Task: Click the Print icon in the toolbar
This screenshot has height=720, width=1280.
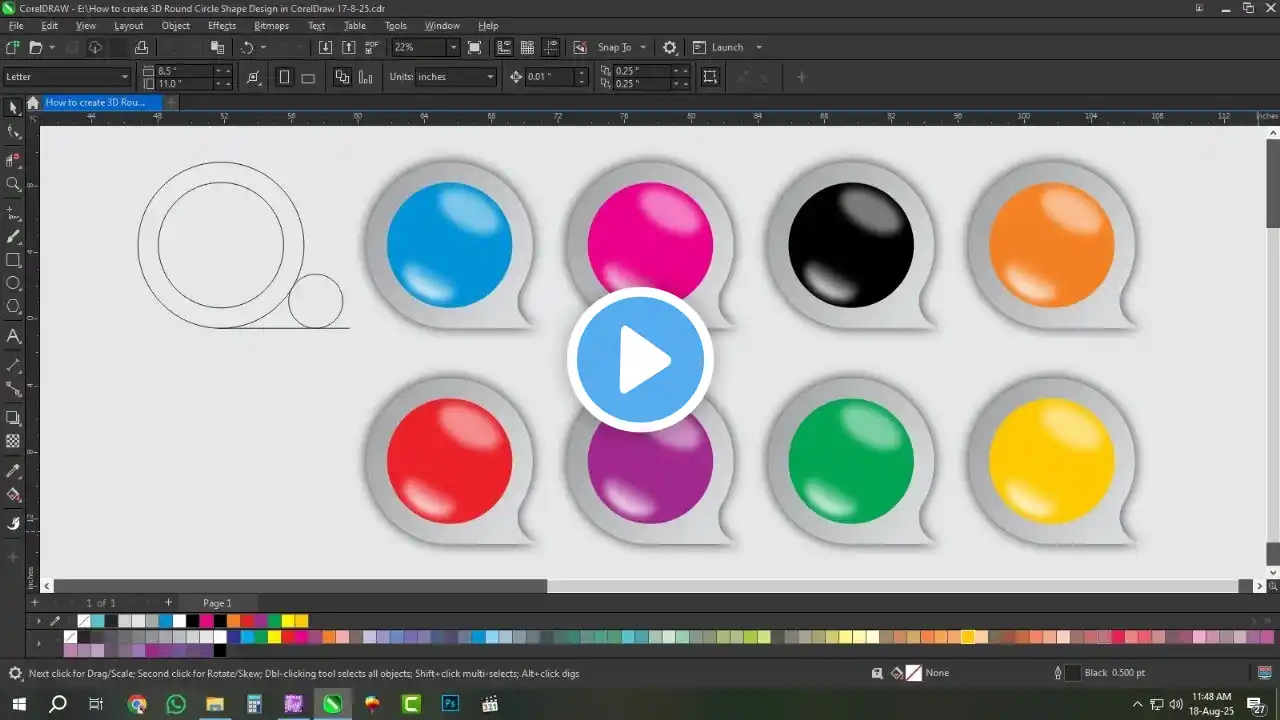Action: click(141, 47)
